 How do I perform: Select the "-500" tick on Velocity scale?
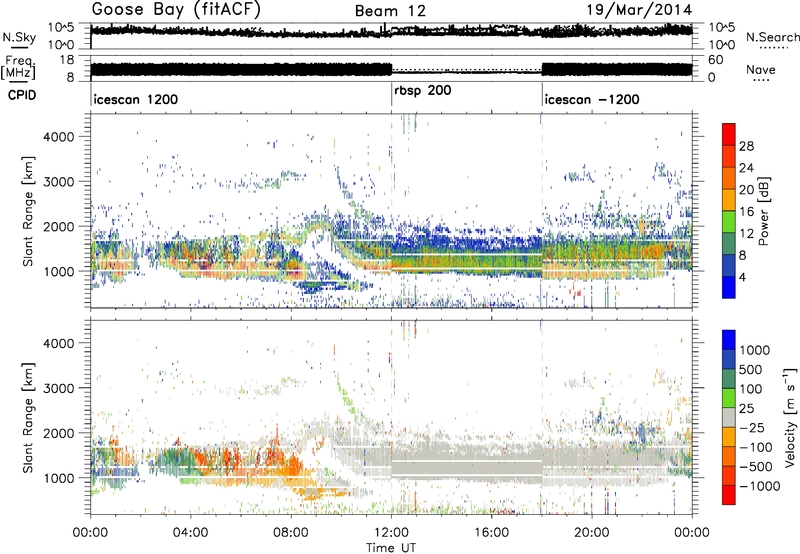[756, 466]
